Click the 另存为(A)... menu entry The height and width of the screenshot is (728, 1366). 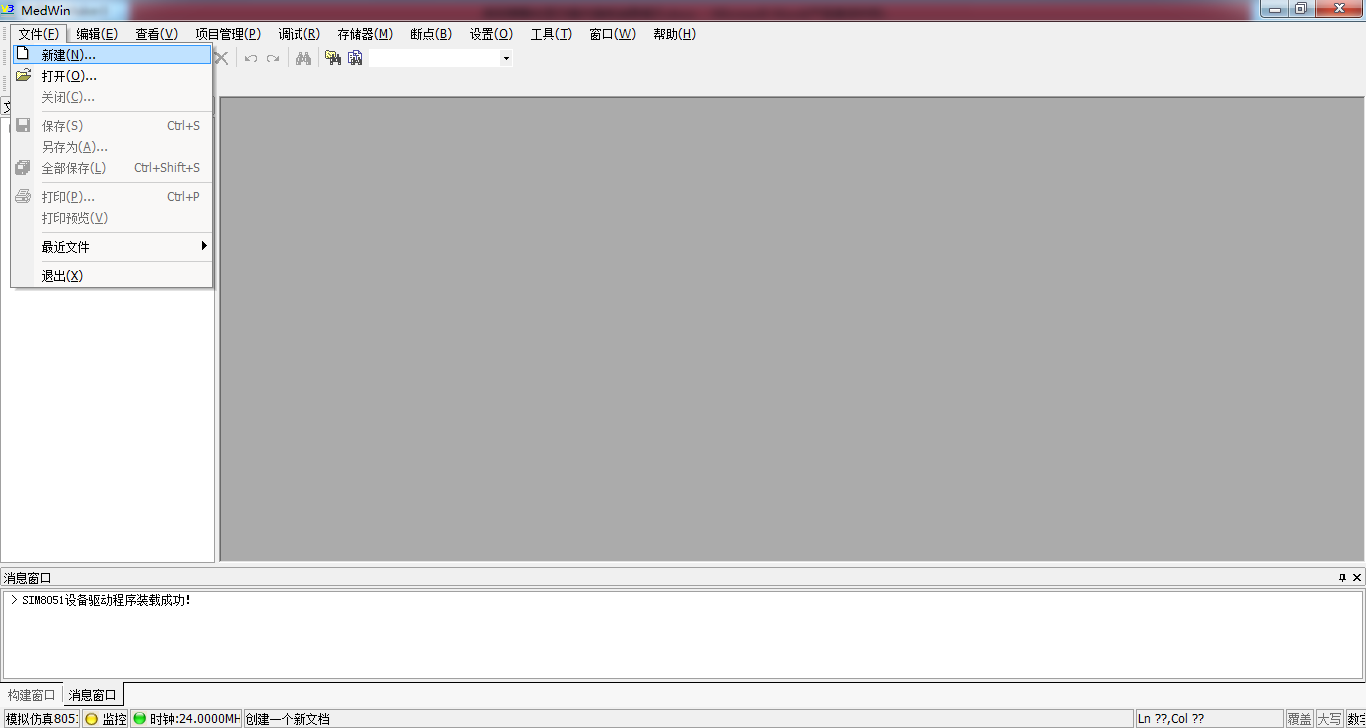pyautogui.click(x=112, y=147)
